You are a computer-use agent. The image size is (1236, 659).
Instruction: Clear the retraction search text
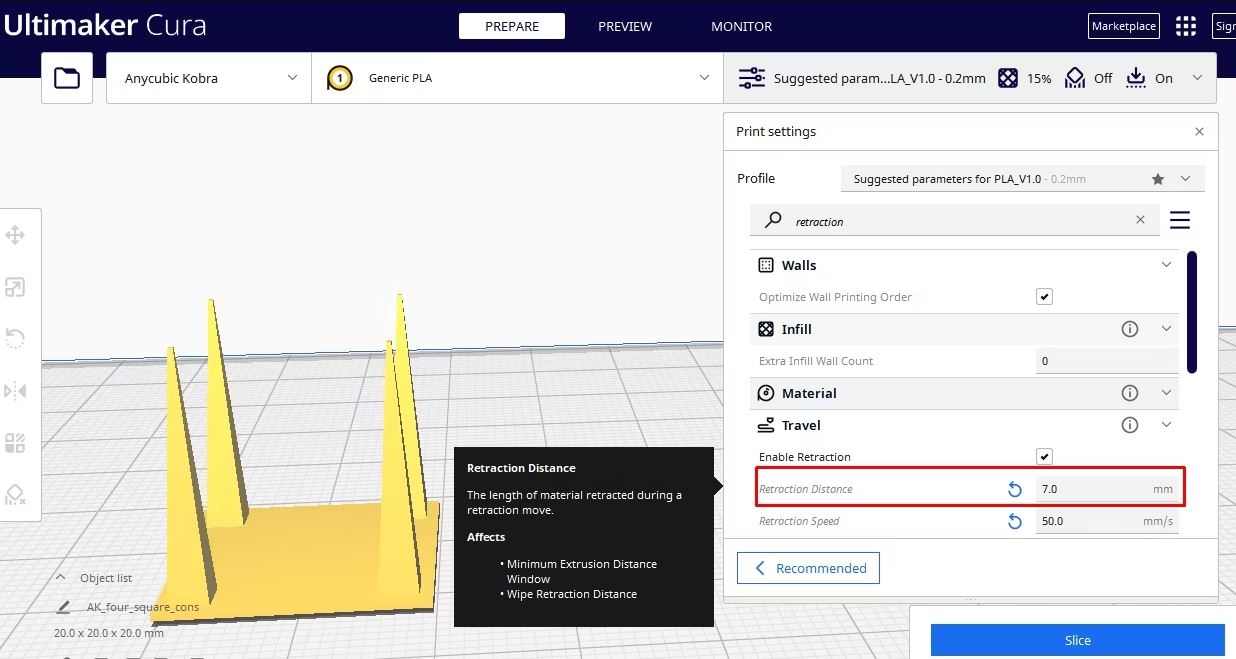tap(1140, 220)
